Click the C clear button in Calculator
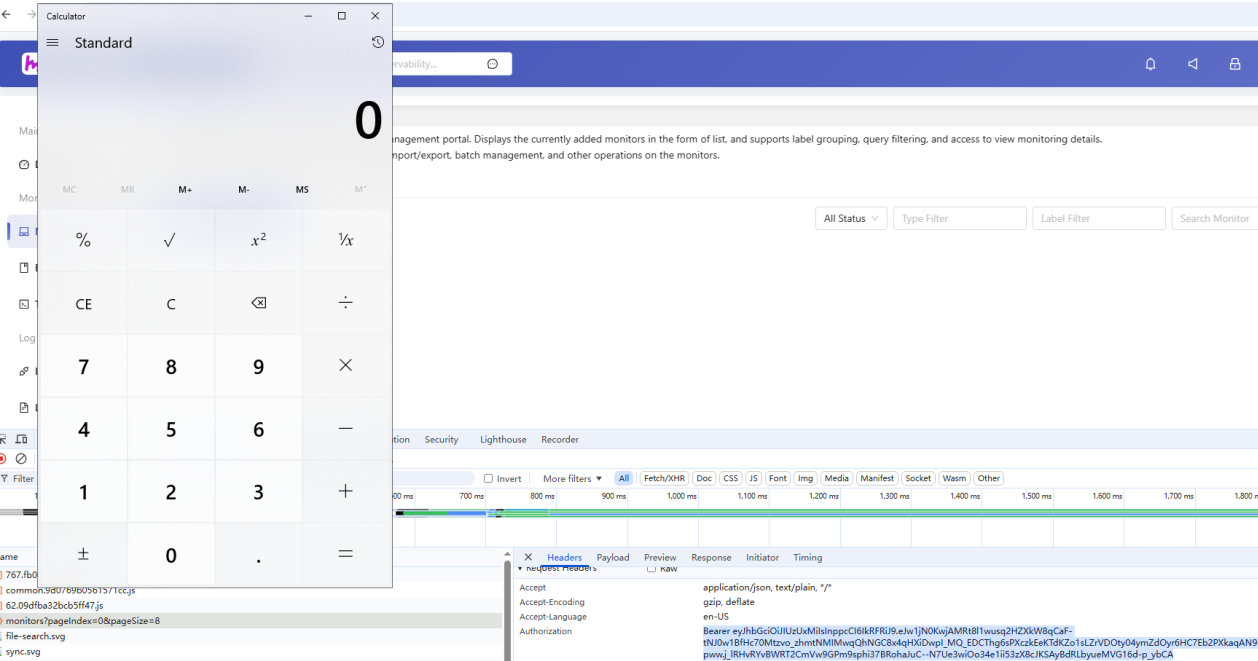1258x661 pixels. click(x=170, y=303)
